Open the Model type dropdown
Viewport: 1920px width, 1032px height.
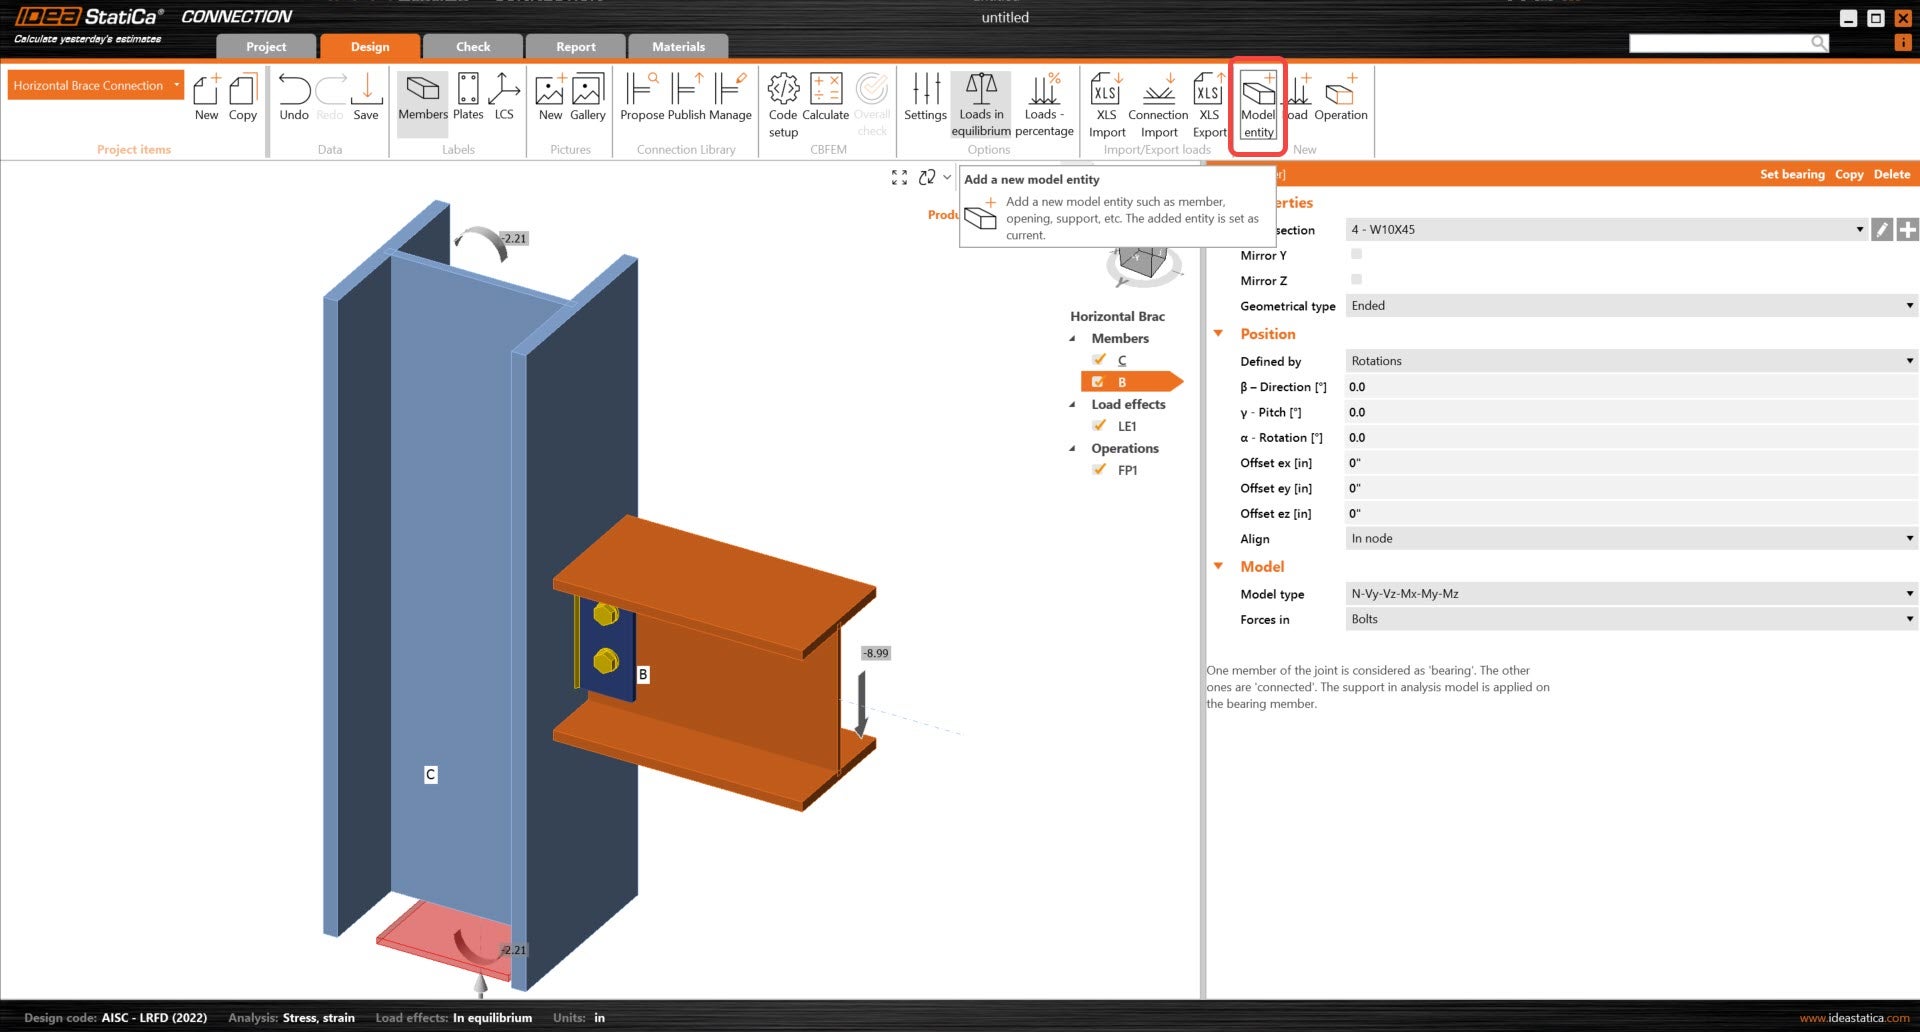[1630, 594]
